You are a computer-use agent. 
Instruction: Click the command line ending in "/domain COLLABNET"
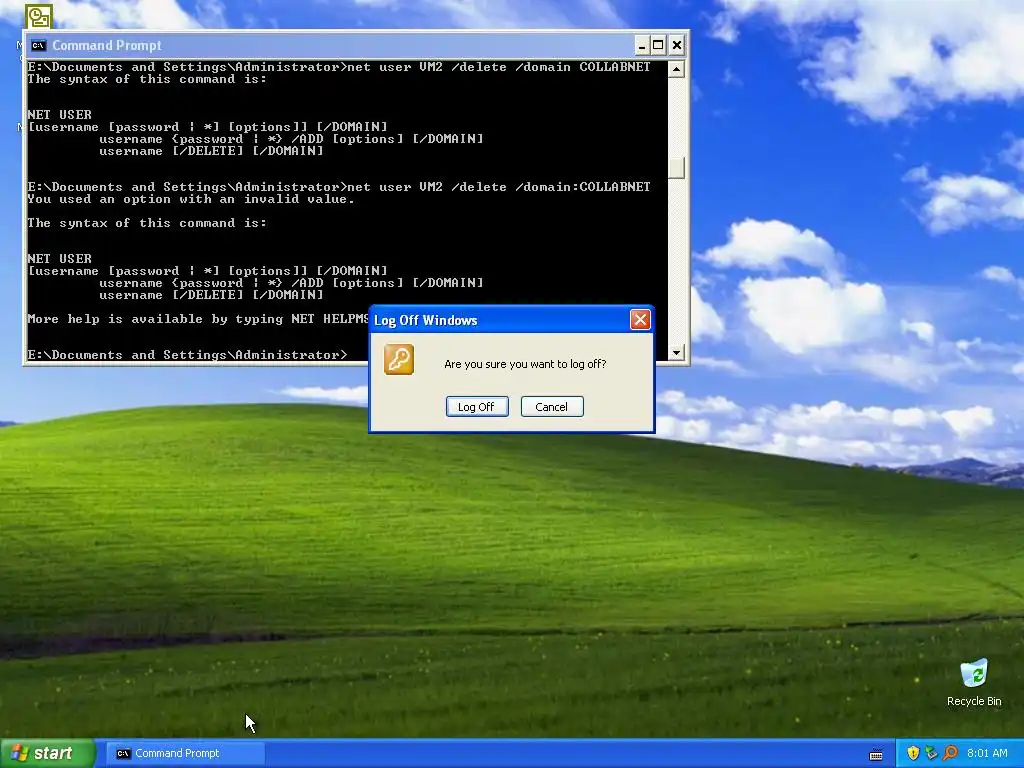[x=339, y=67]
